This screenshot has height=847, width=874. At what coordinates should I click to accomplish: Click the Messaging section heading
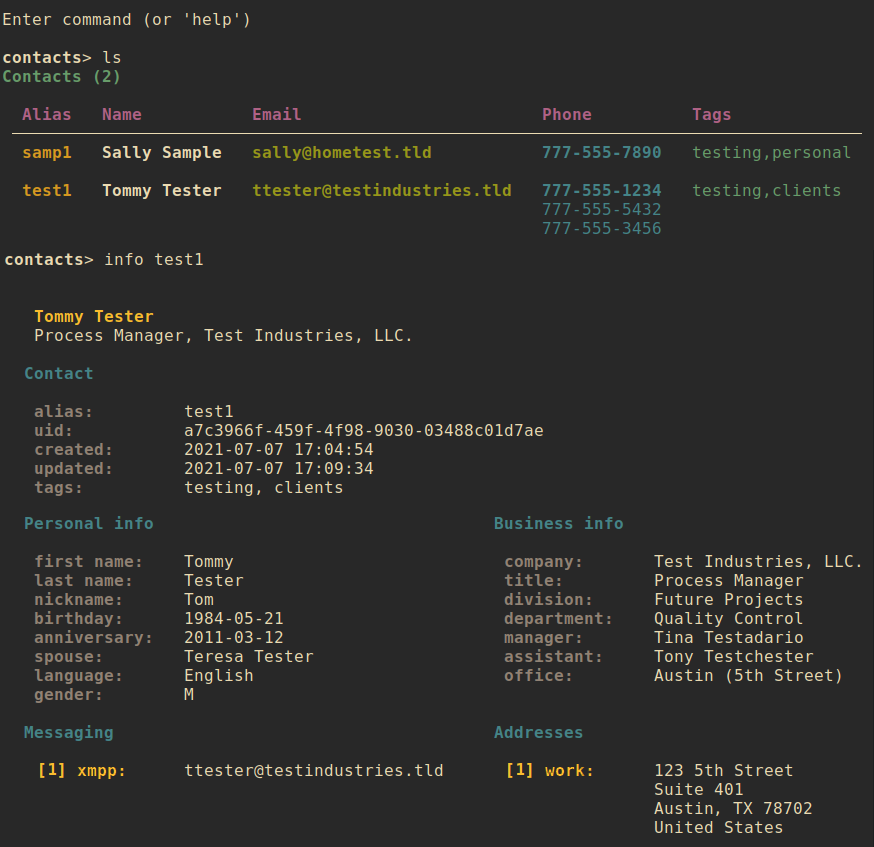[68, 733]
